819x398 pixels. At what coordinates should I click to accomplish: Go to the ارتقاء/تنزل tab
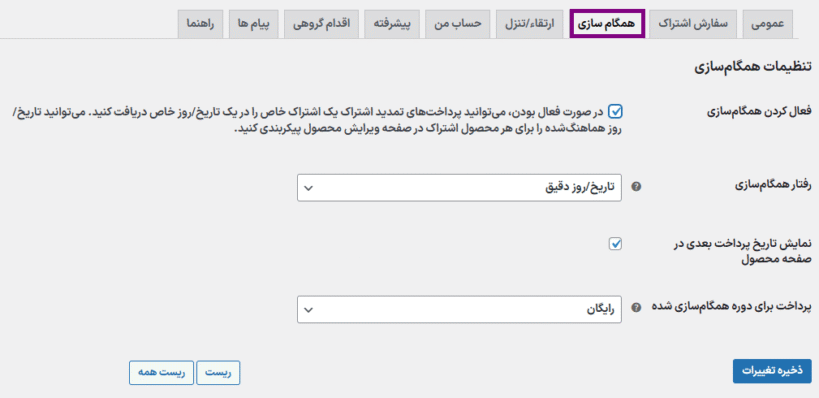530,24
